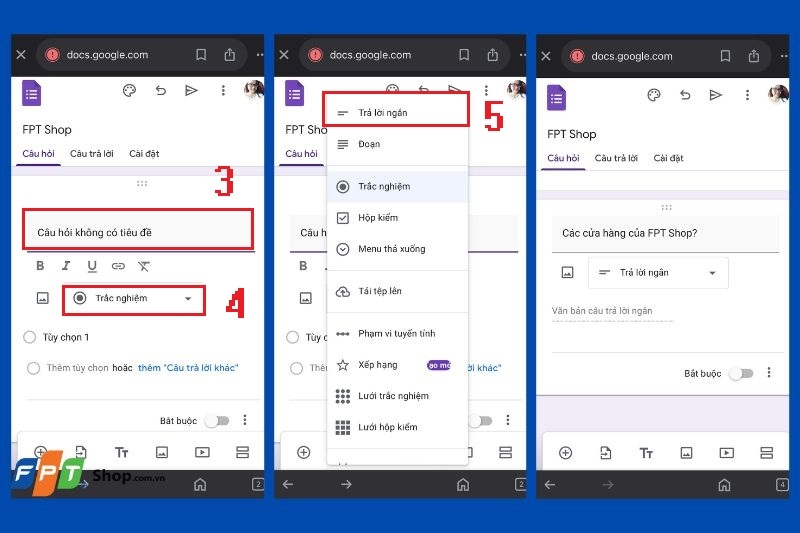Click the Thêm tùy chọn radio circle in the left phone

[34, 368]
